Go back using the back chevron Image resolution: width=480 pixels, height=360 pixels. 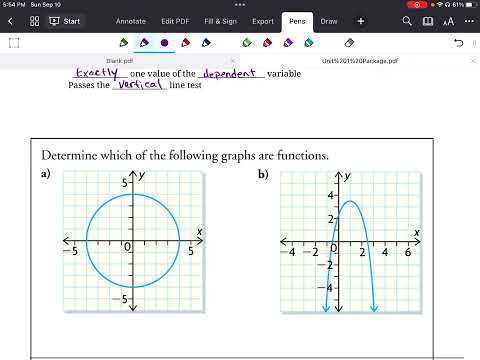pyautogui.click(x=10, y=21)
